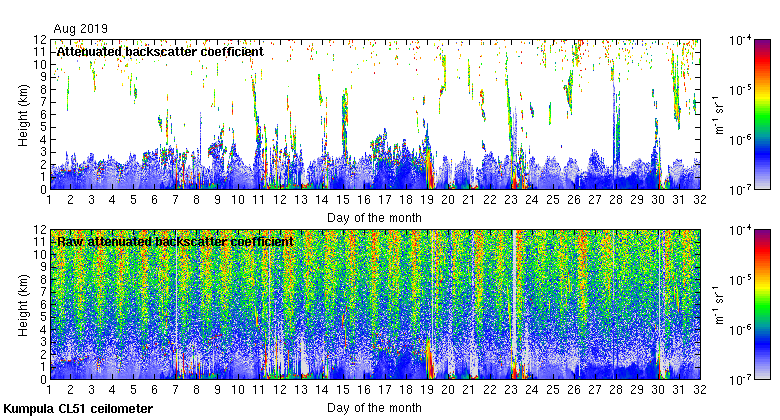
Task: Select the upper plot's "Height (km)" axis label
Action: [x=23, y=114]
